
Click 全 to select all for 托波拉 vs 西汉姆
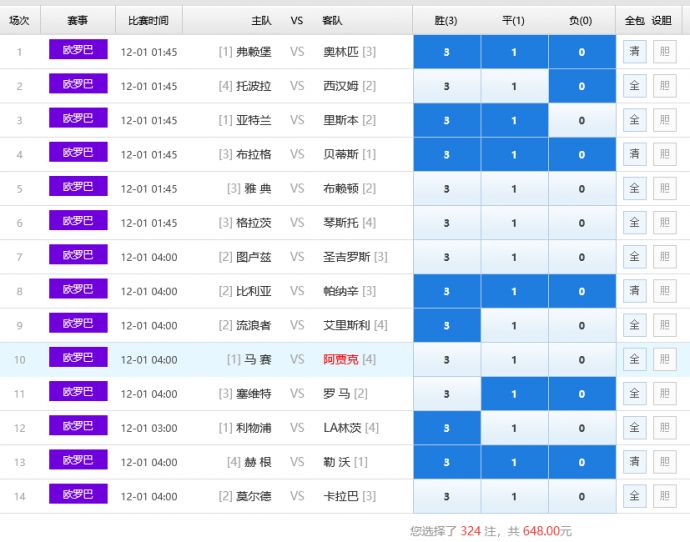634,86
